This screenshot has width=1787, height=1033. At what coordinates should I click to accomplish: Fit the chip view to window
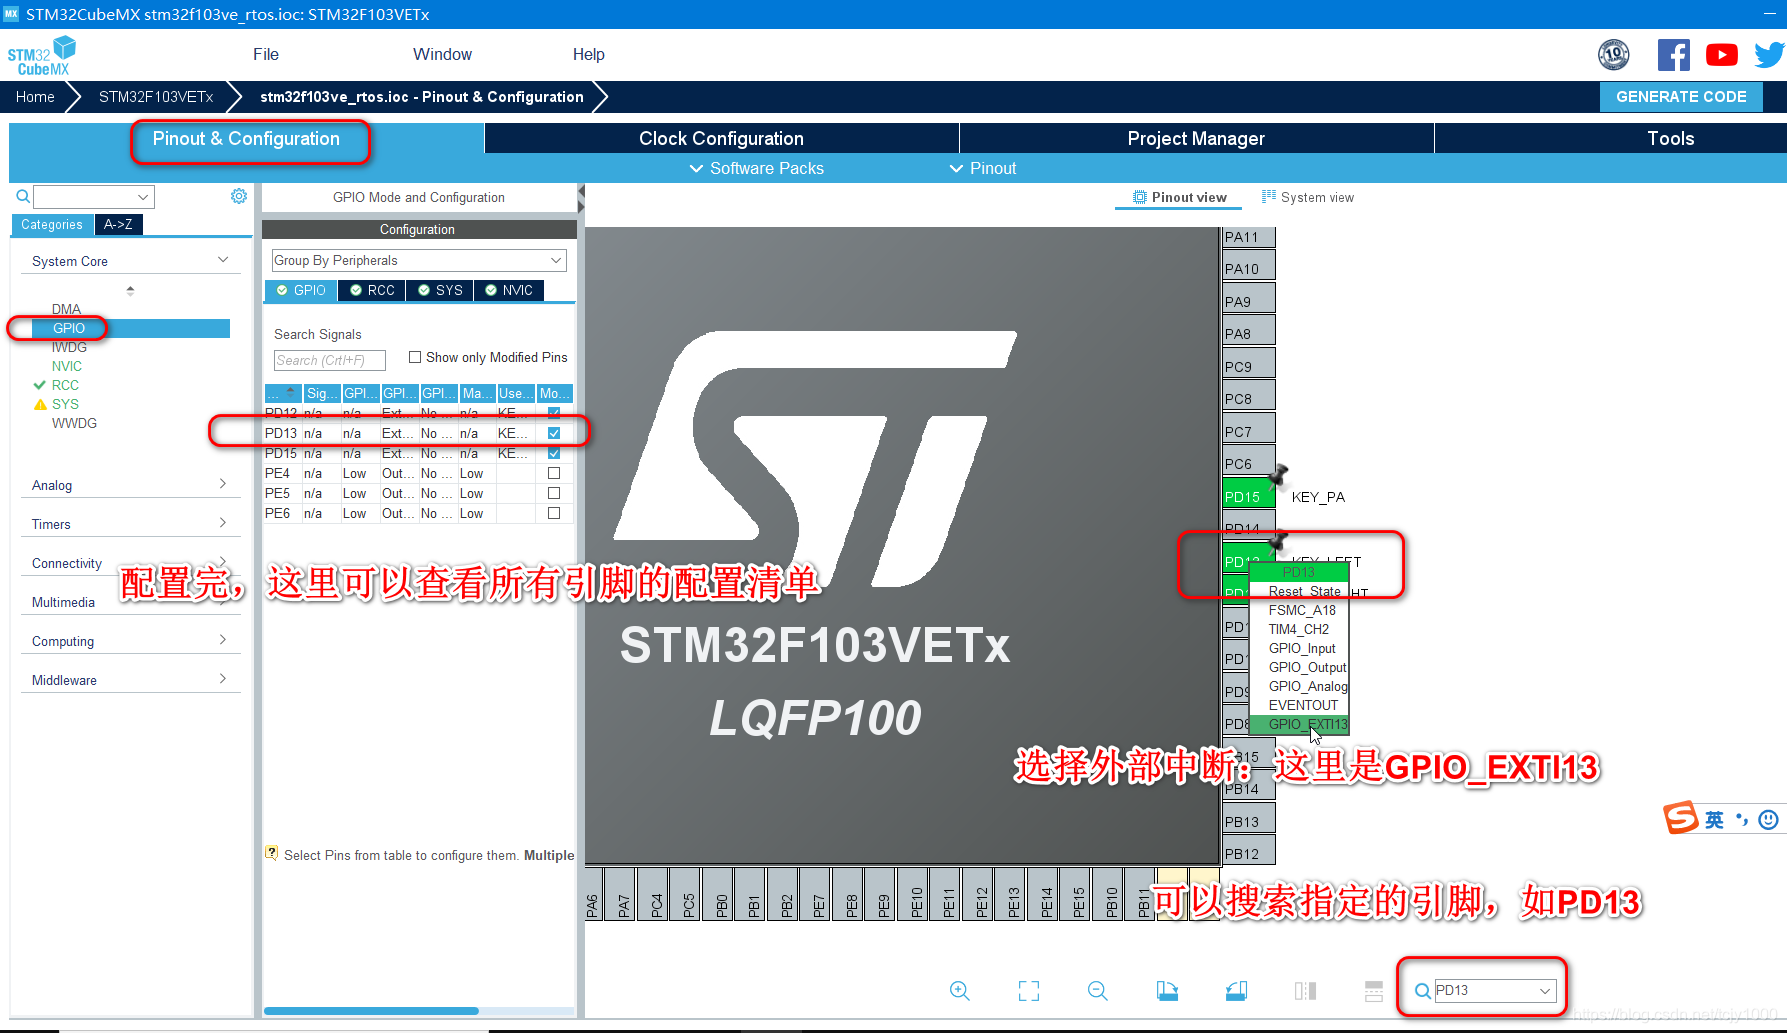1028,991
